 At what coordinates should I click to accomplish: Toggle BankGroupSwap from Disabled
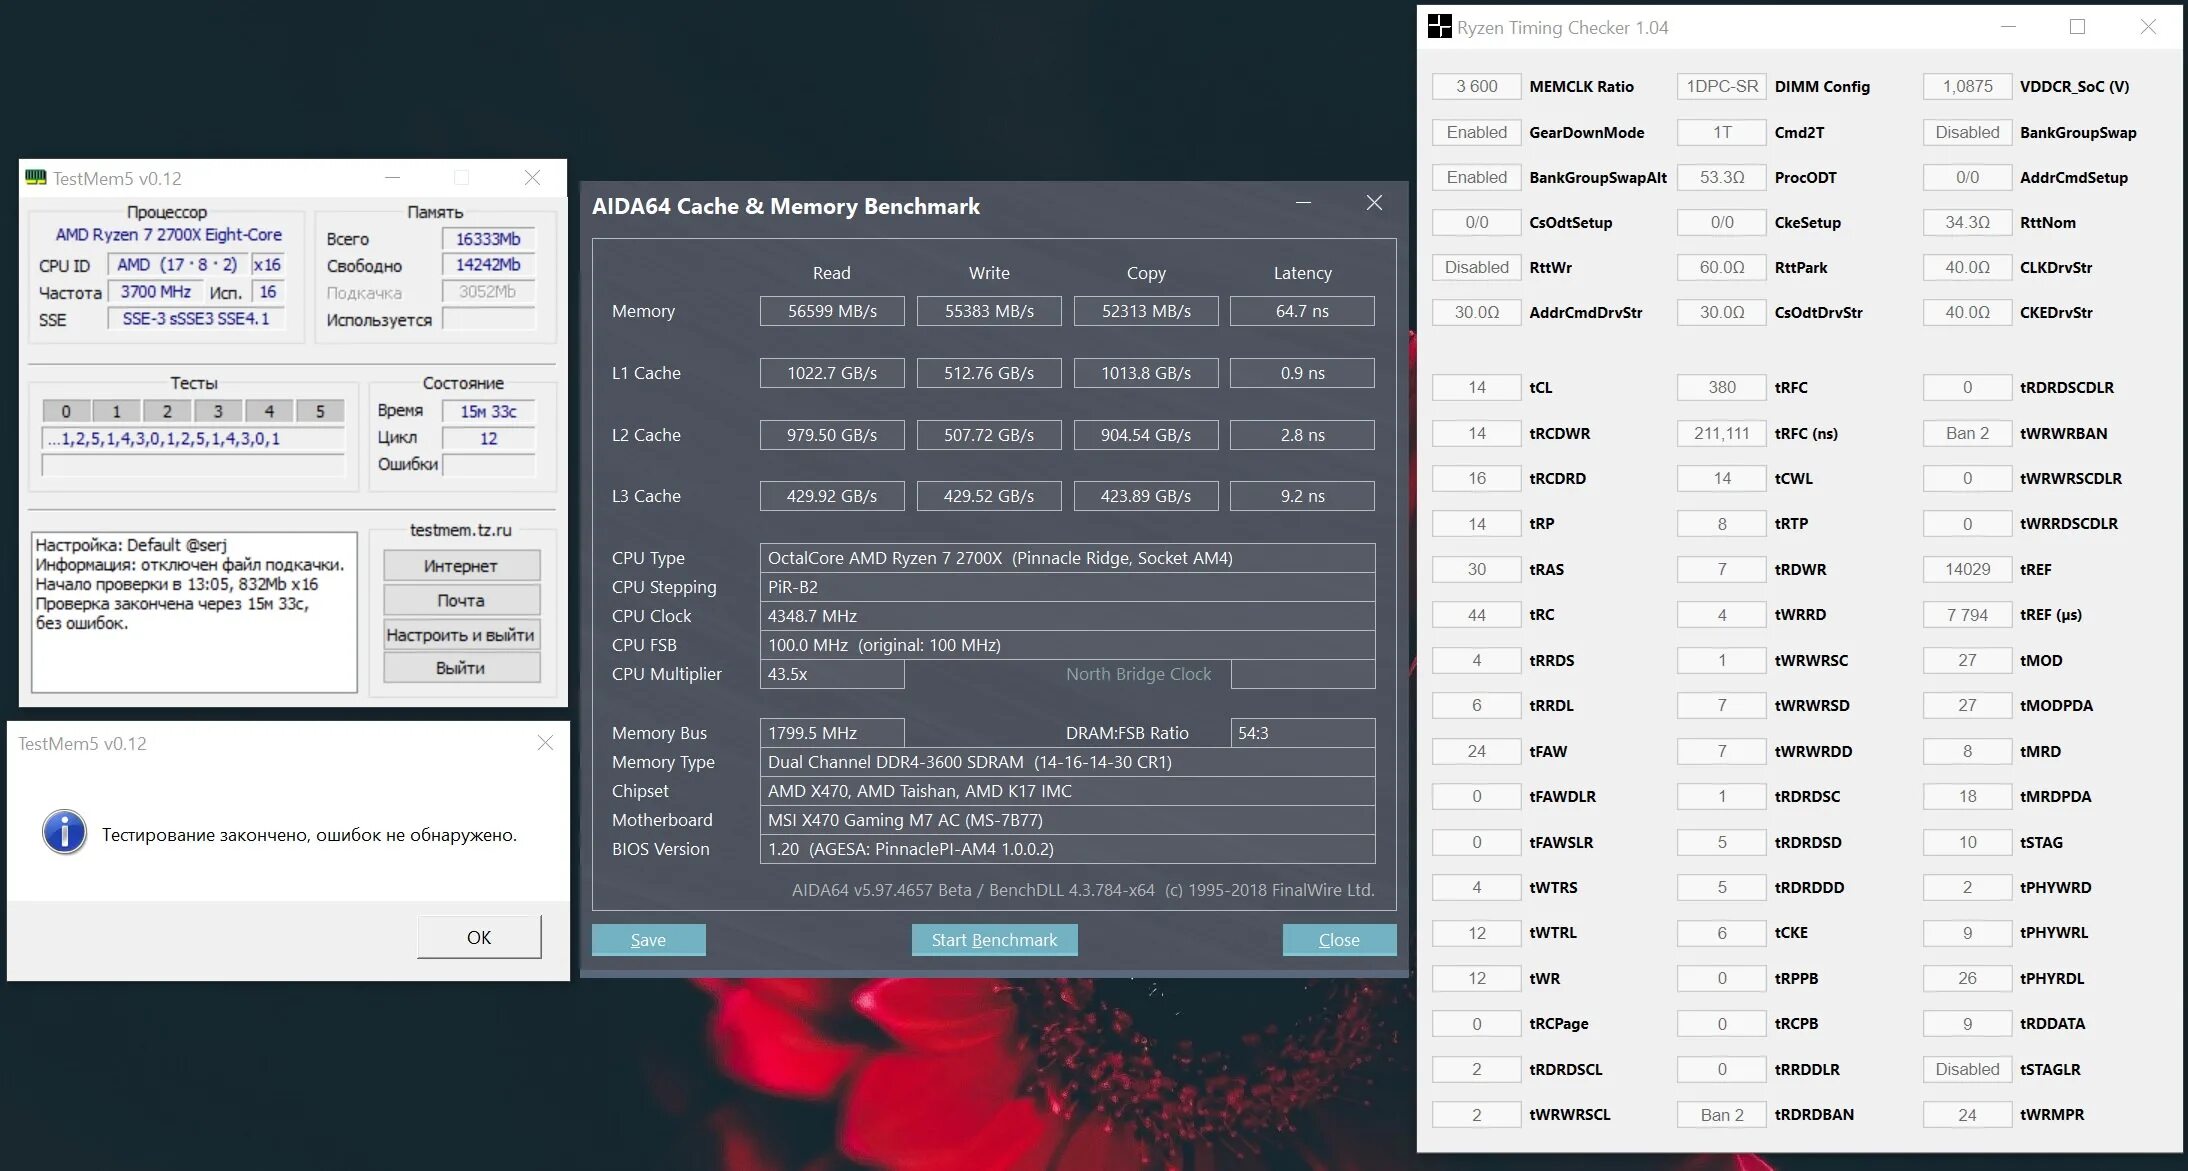tap(1966, 132)
